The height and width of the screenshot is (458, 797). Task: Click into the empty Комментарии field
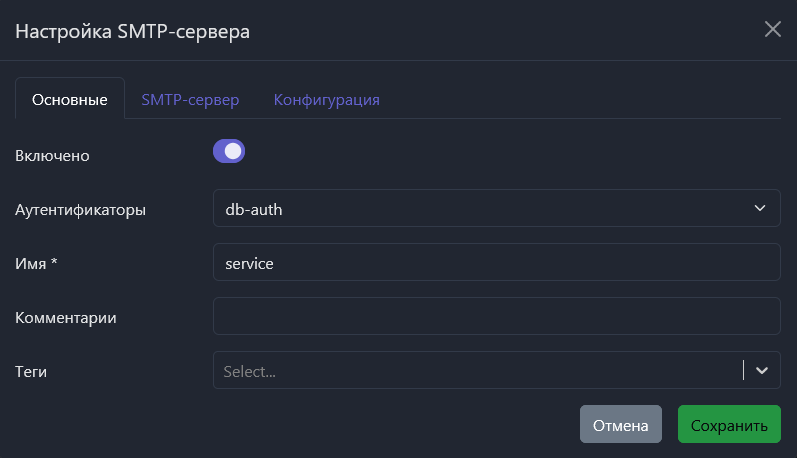[x=496, y=317]
